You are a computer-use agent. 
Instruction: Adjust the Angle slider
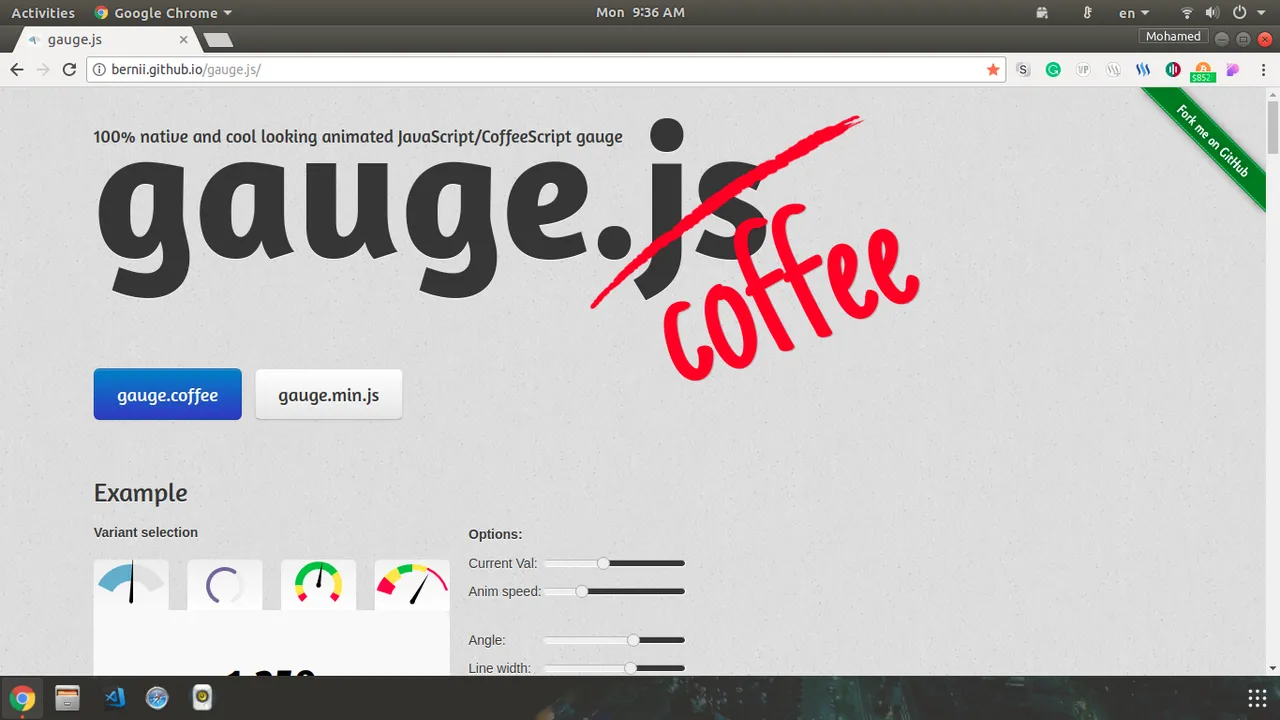click(x=615, y=640)
